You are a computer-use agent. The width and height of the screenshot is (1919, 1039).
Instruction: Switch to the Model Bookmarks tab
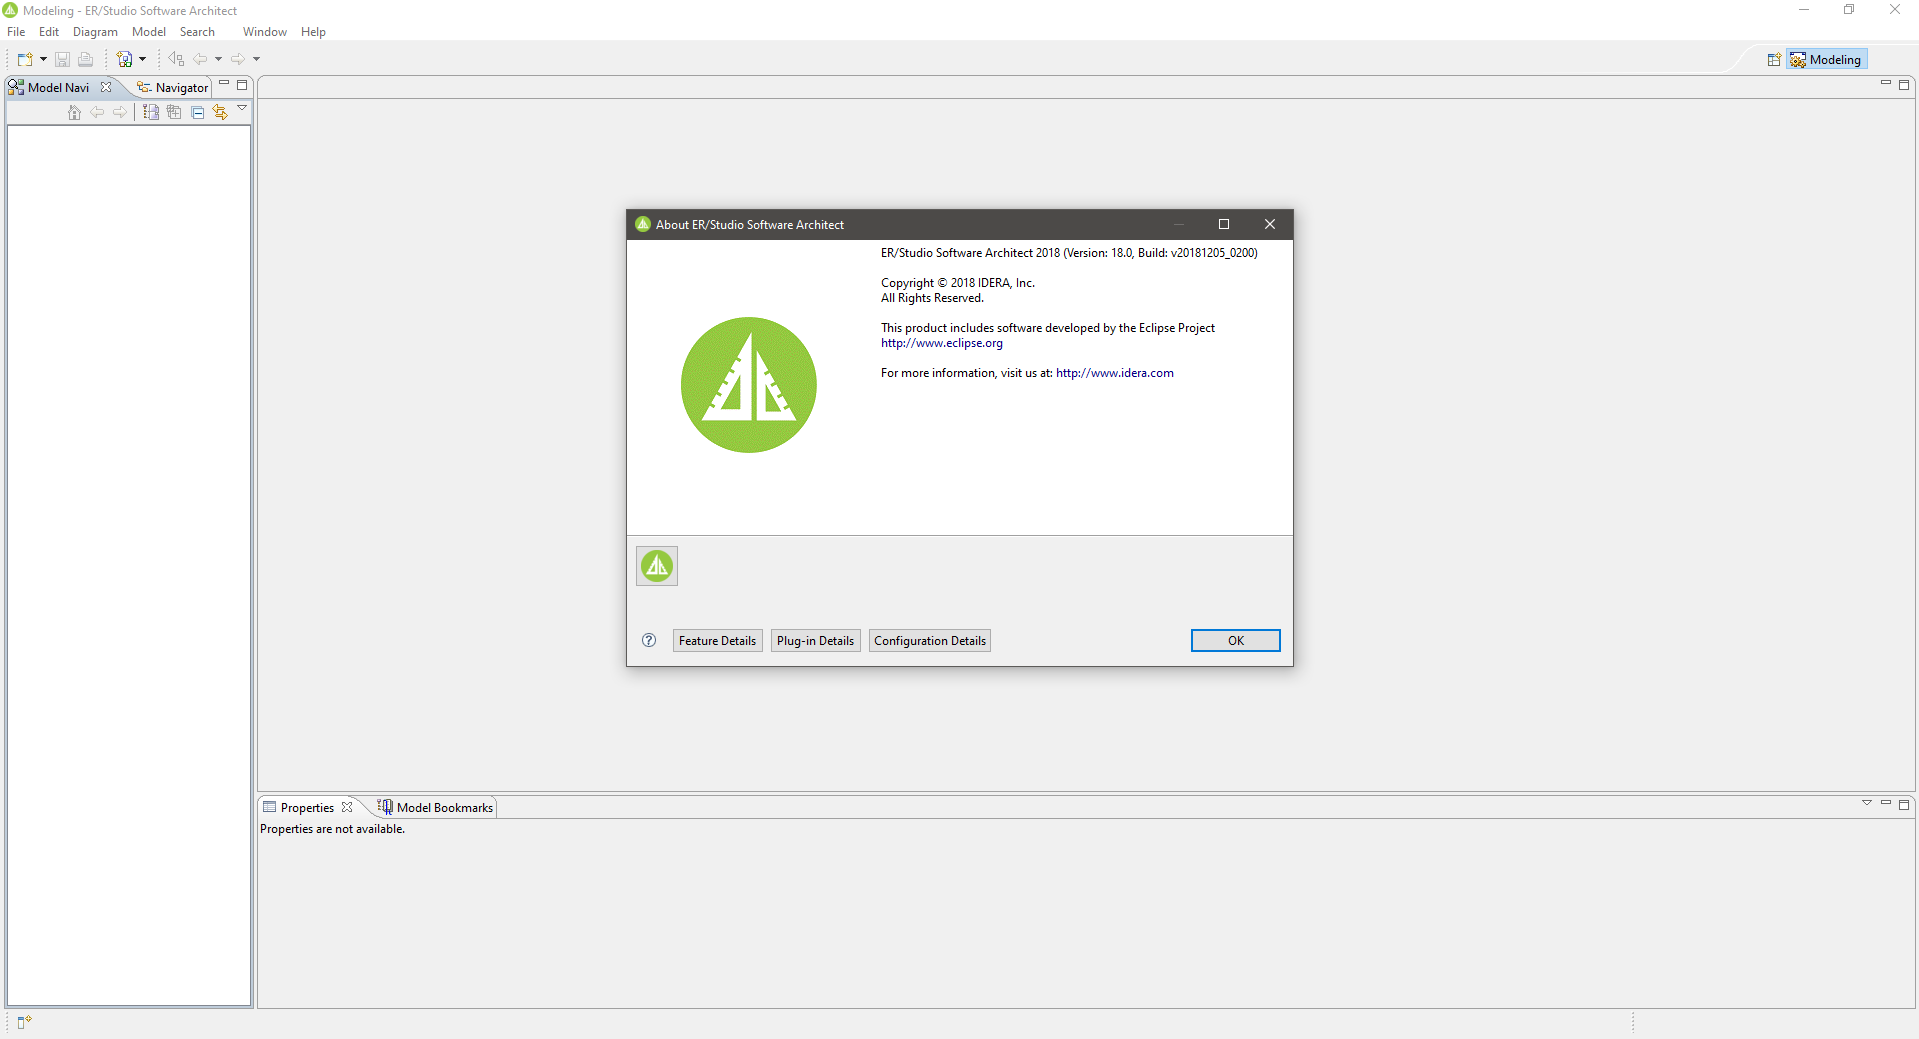pyautogui.click(x=435, y=808)
